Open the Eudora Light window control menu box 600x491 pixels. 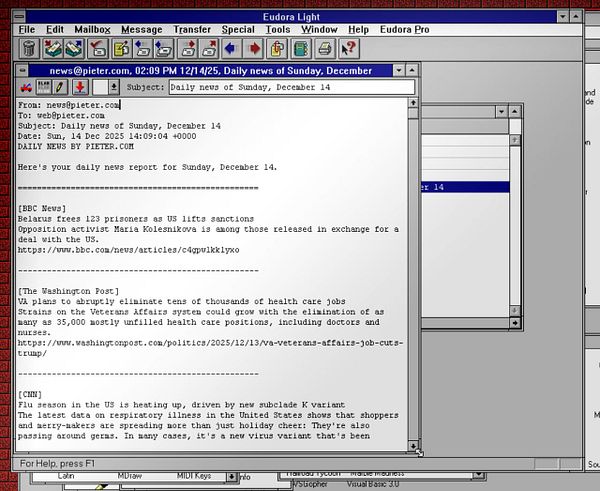(x=19, y=16)
